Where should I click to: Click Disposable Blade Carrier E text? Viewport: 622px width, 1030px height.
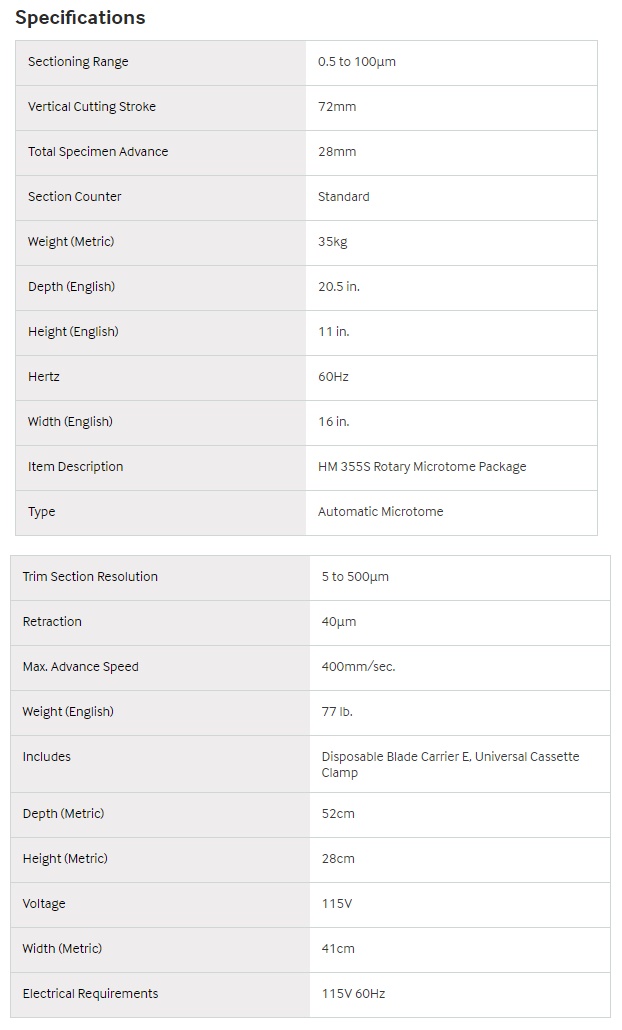[396, 757]
